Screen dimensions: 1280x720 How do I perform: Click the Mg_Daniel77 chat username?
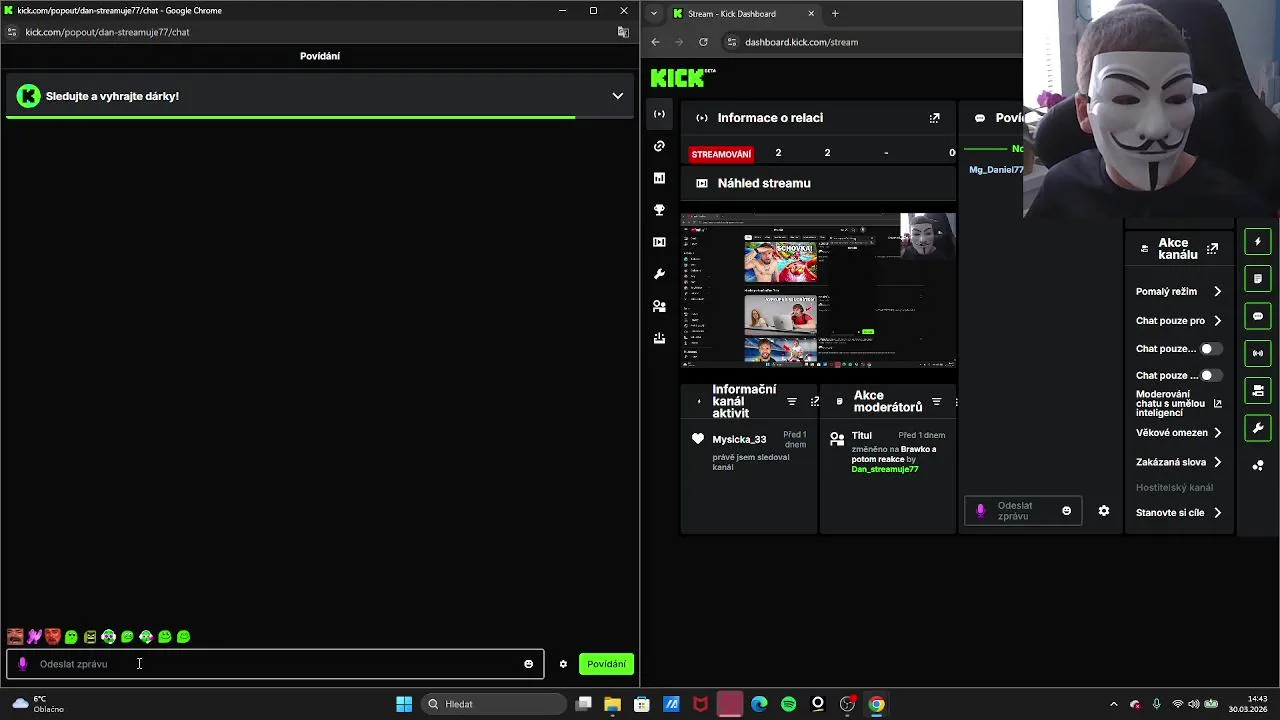996,170
